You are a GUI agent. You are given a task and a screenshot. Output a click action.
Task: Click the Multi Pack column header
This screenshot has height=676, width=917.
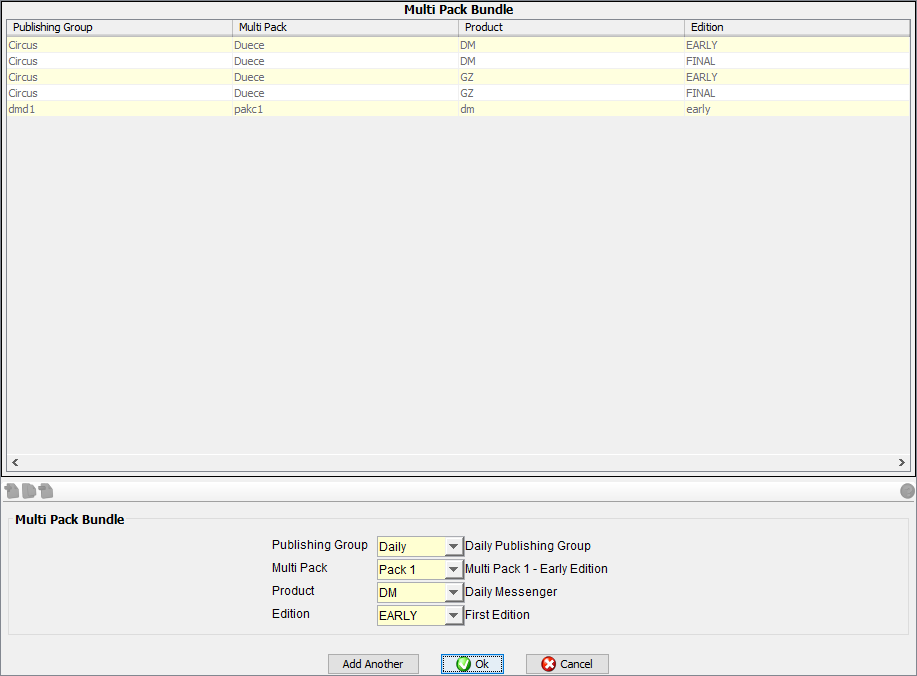point(345,27)
